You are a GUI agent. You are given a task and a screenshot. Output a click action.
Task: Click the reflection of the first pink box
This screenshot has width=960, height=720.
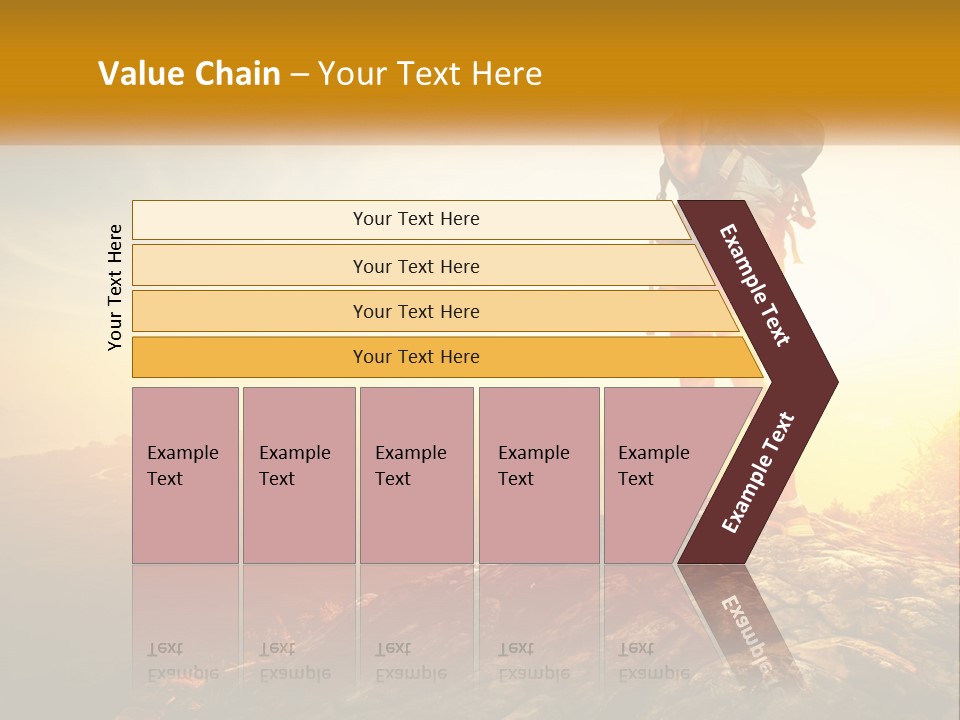coord(186,624)
